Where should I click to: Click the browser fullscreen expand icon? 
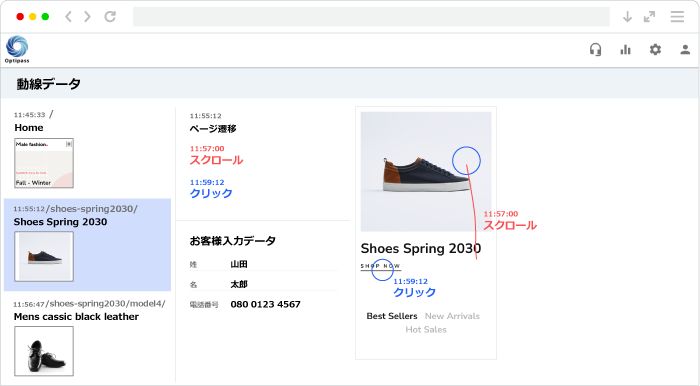(650, 17)
